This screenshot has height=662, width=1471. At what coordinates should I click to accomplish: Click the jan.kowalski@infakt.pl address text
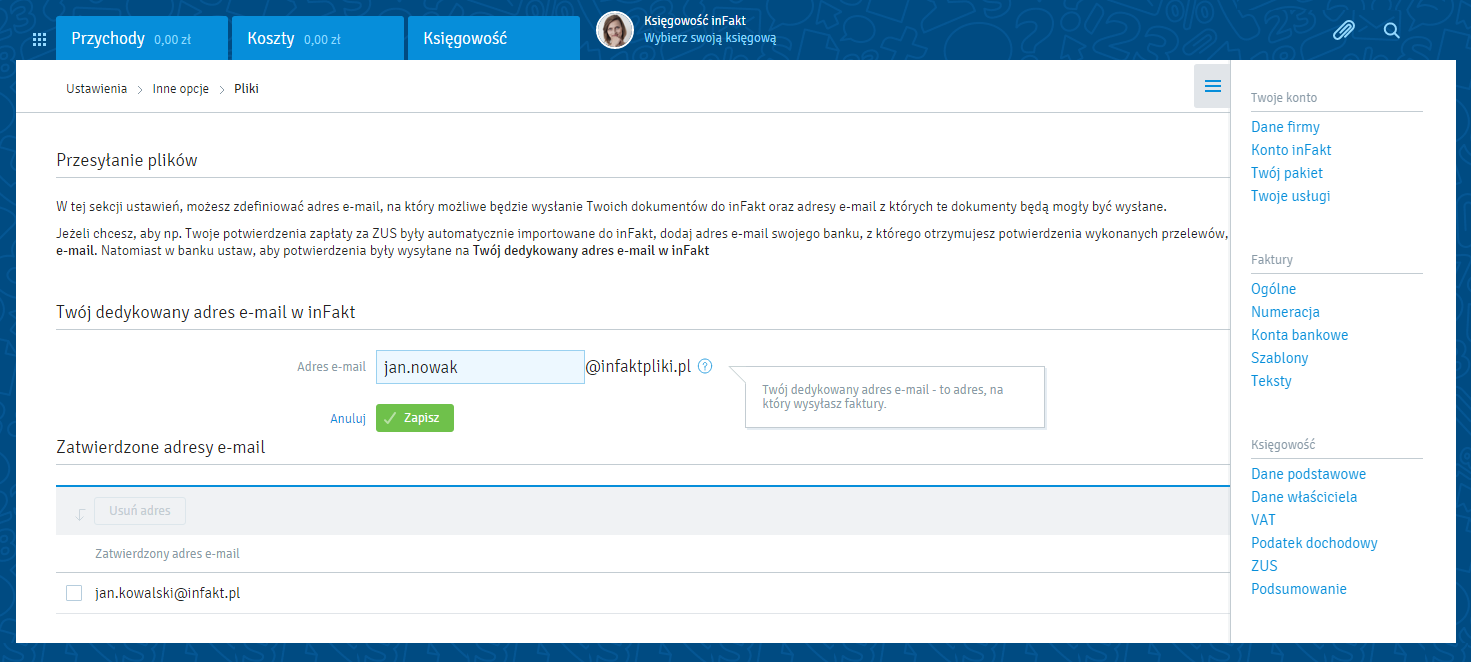168,593
